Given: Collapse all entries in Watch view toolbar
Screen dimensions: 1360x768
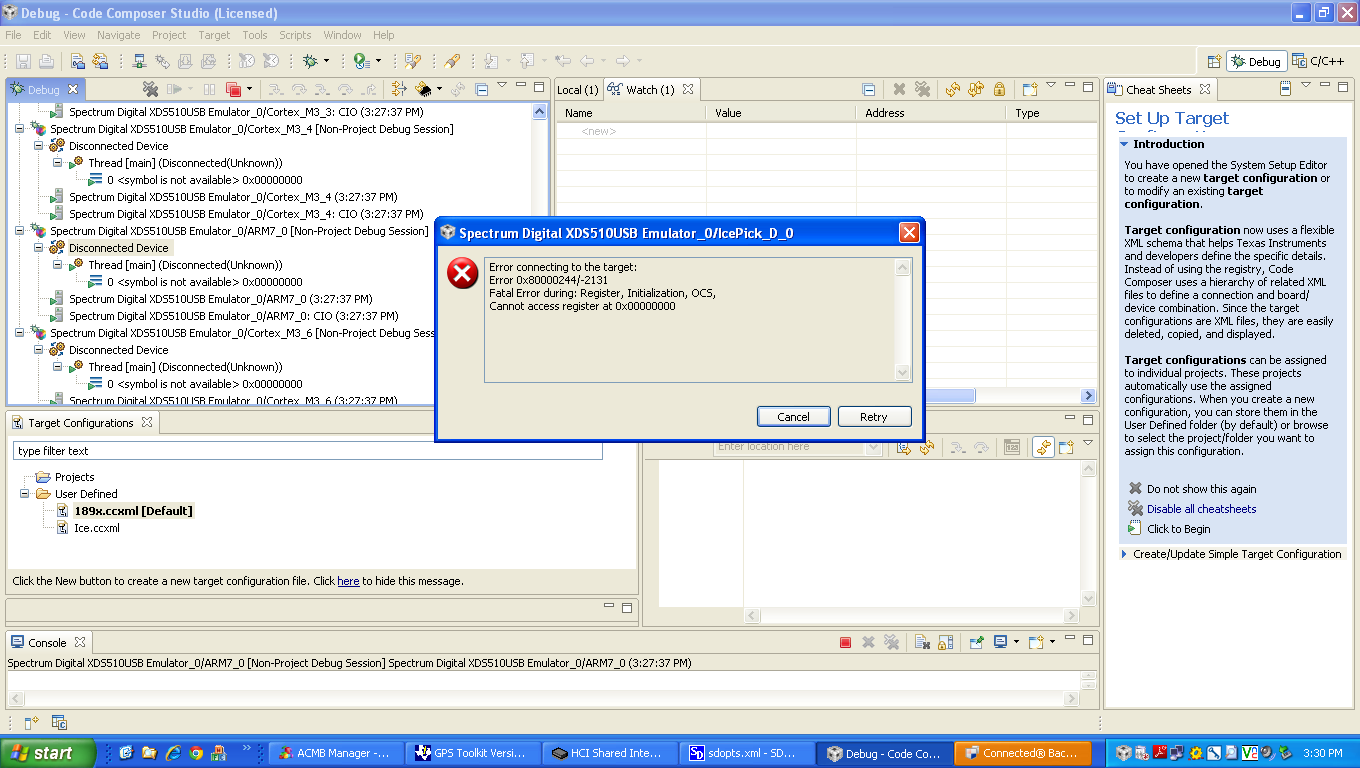Looking at the screenshot, I should [869, 89].
